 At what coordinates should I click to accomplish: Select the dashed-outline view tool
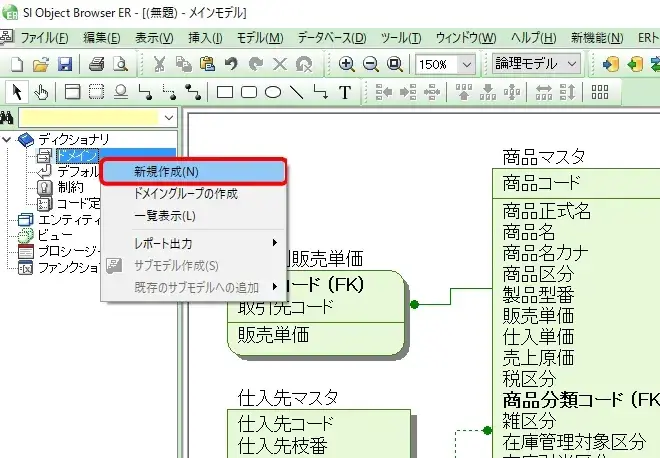click(96, 92)
